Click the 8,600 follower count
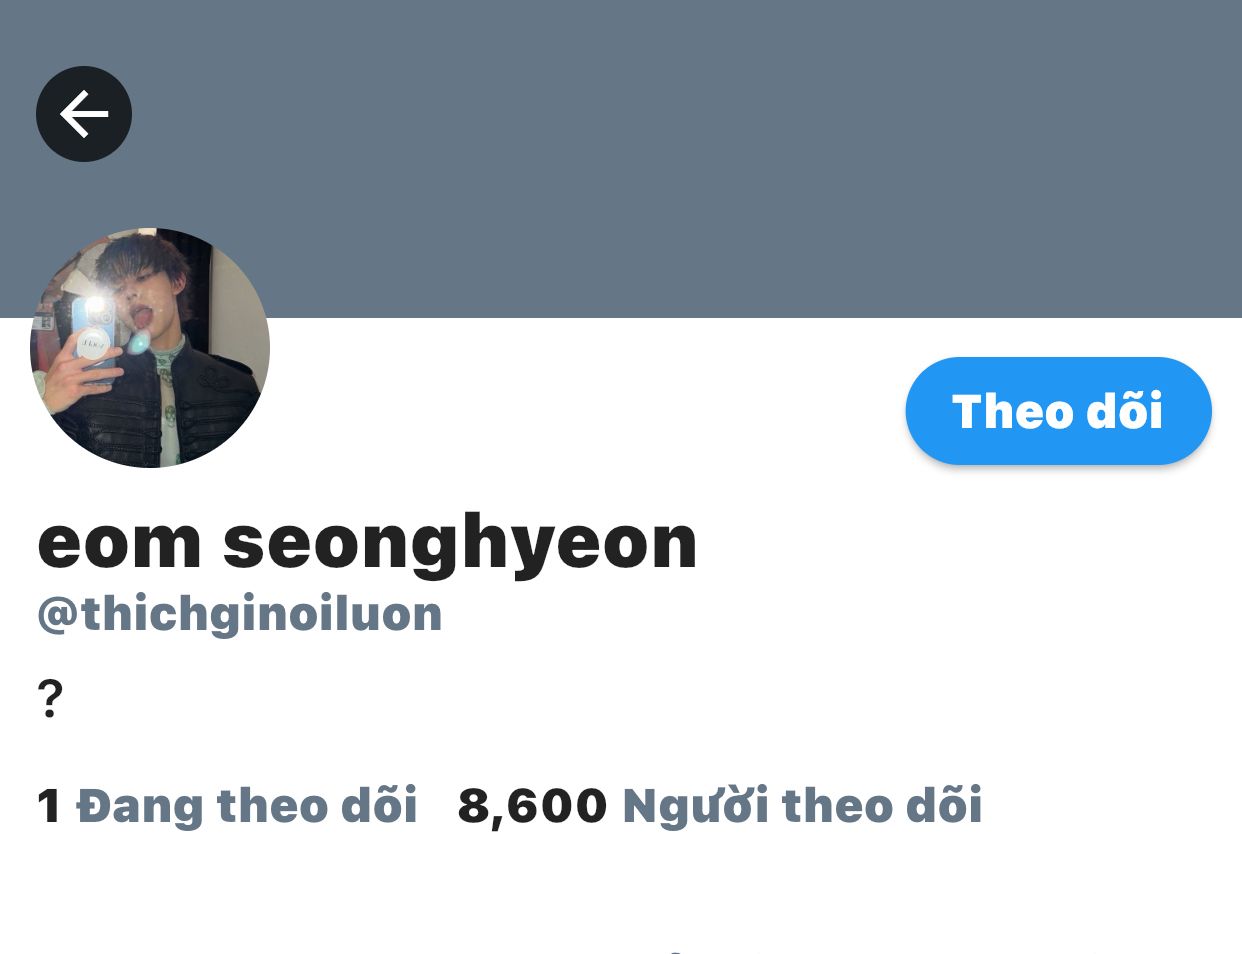Image resolution: width=1242 pixels, height=954 pixels. [x=532, y=806]
